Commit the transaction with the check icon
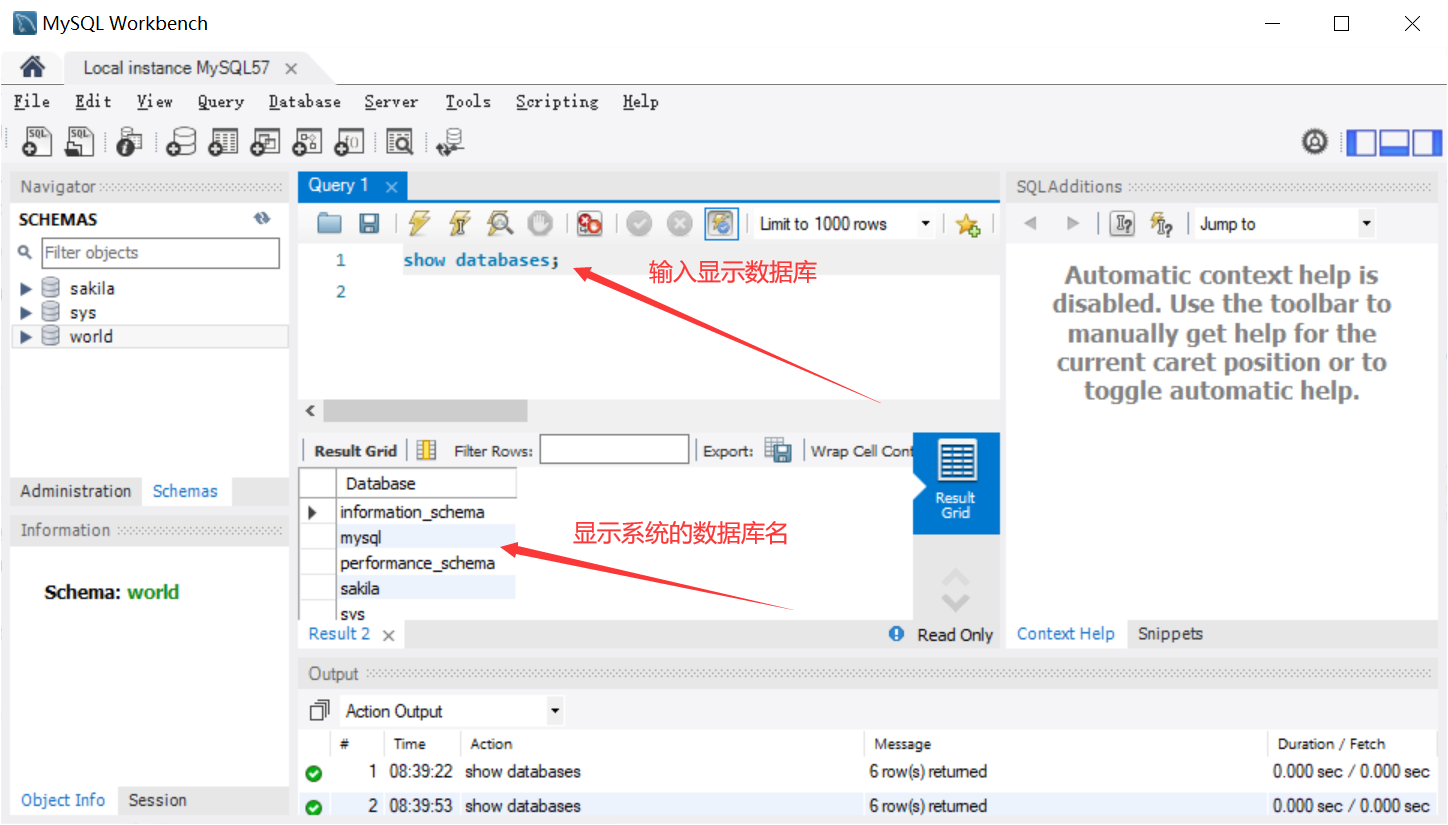 (639, 224)
